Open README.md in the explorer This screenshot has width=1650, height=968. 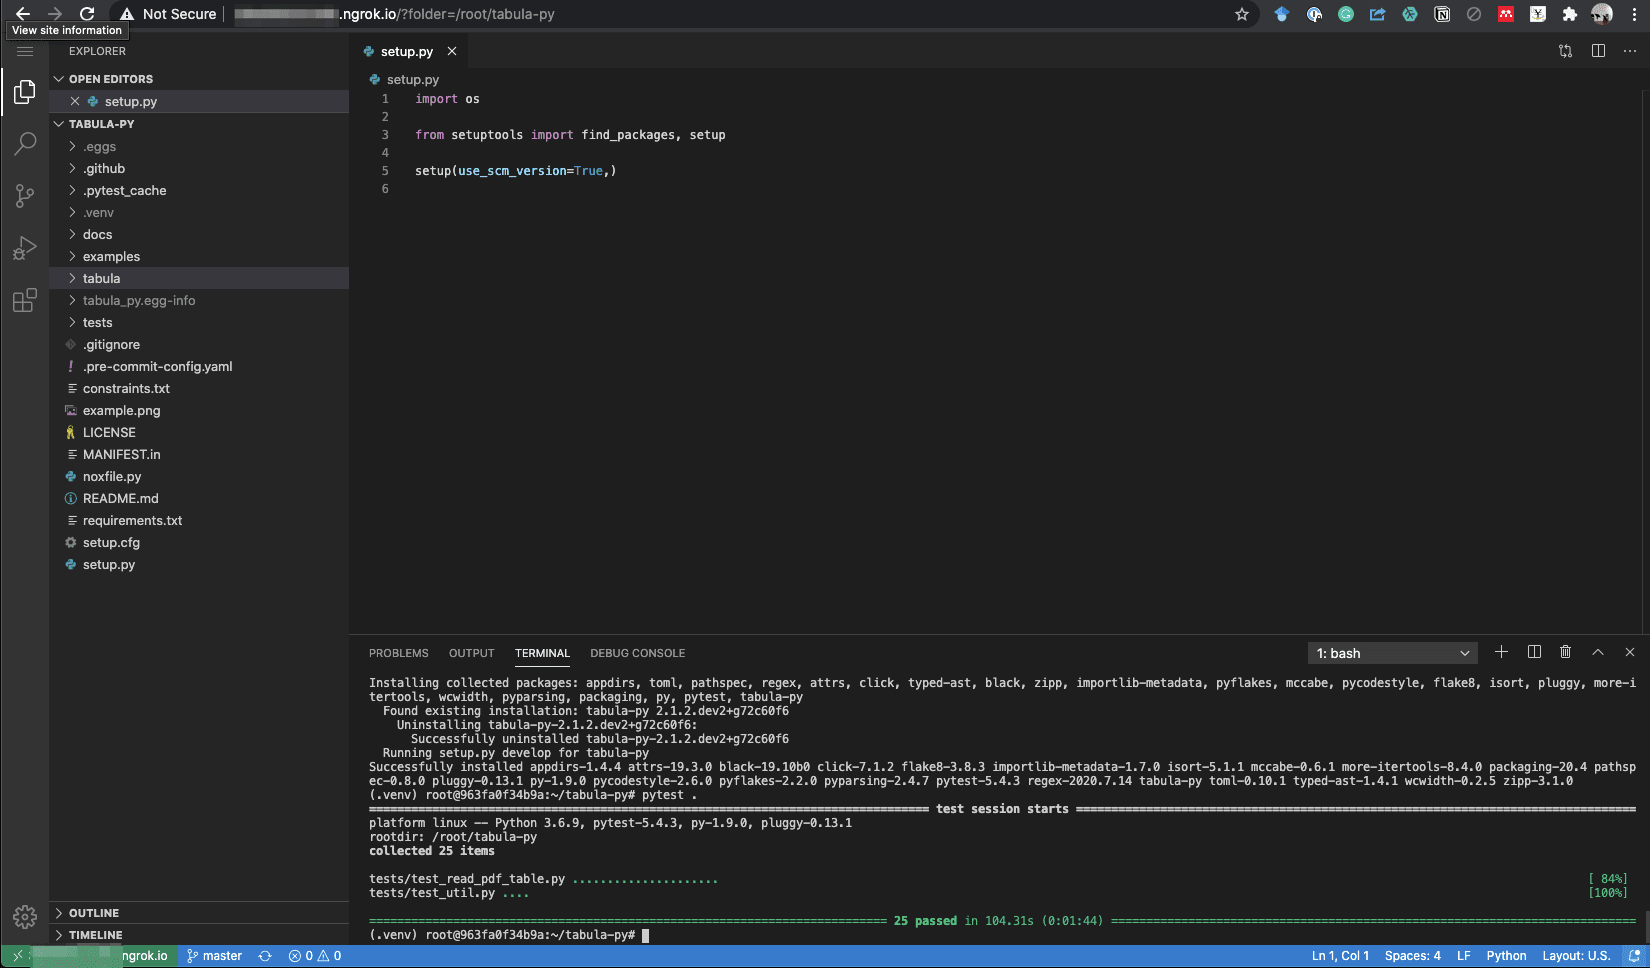tap(120, 498)
